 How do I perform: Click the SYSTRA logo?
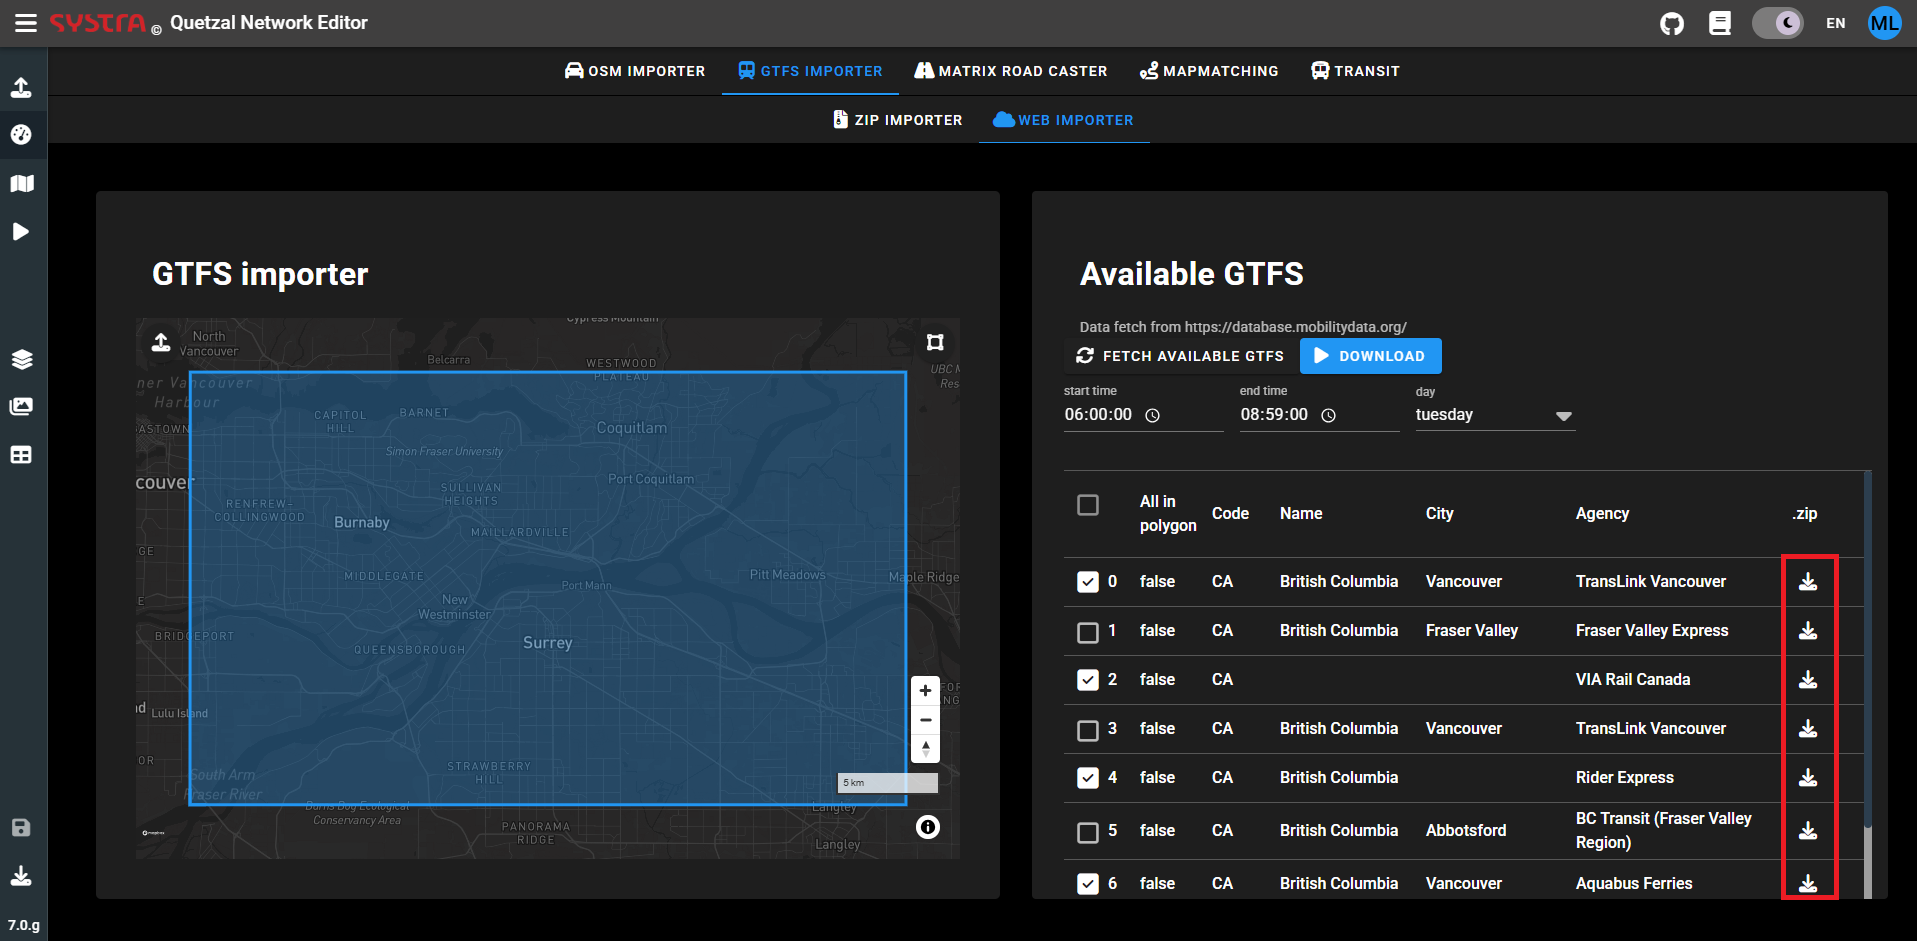(98, 23)
